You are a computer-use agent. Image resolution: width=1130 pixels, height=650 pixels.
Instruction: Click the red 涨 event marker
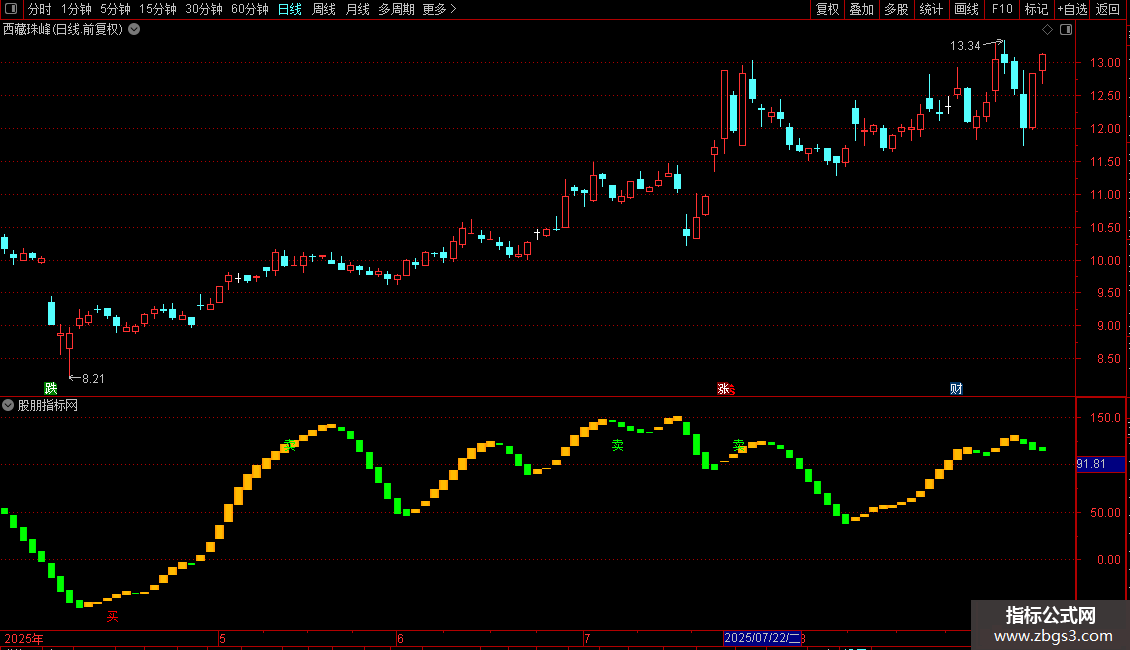point(724,388)
